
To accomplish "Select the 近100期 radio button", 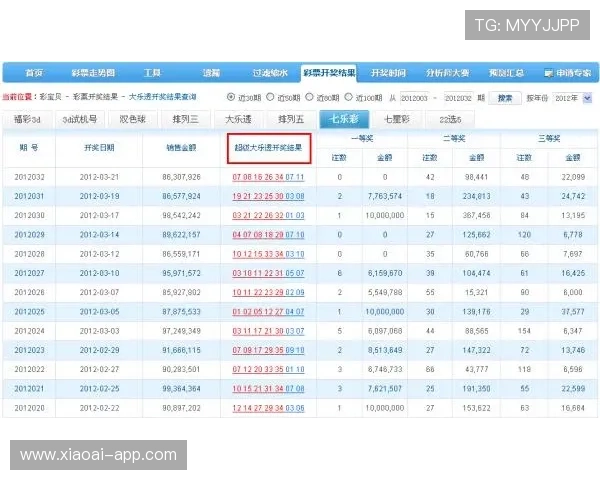I will pyautogui.click(x=348, y=97).
